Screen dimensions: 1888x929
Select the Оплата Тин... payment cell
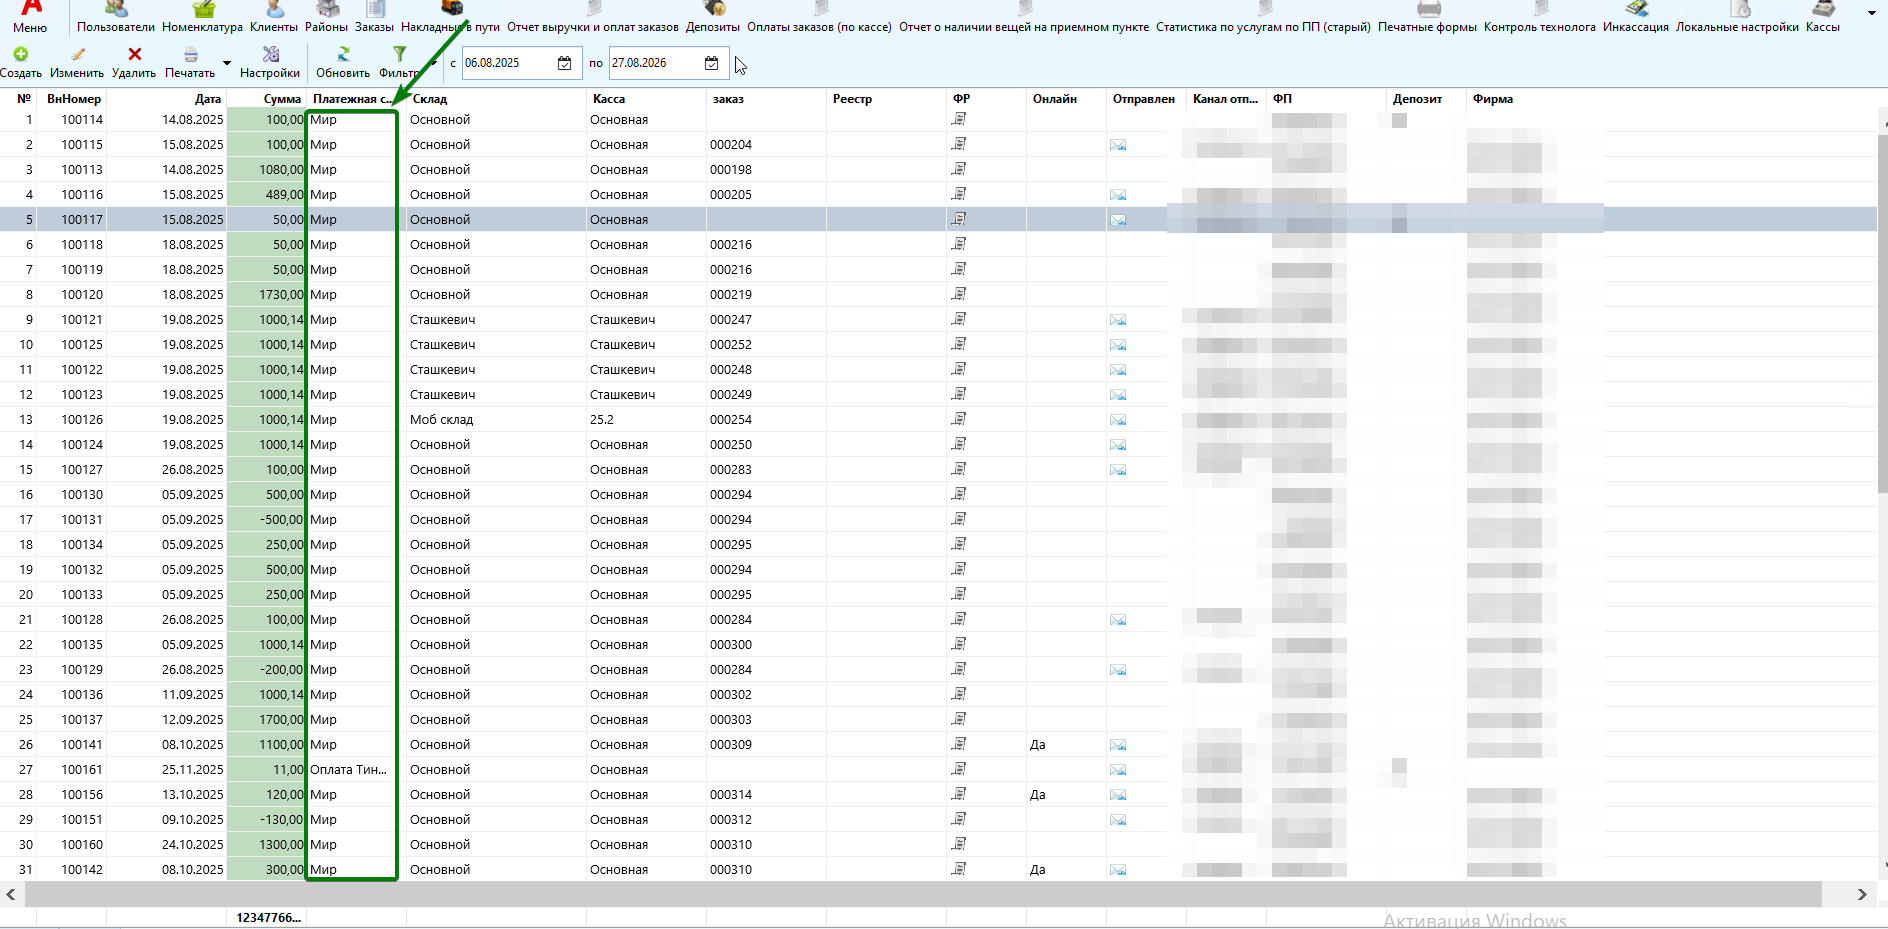coord(348,769)
